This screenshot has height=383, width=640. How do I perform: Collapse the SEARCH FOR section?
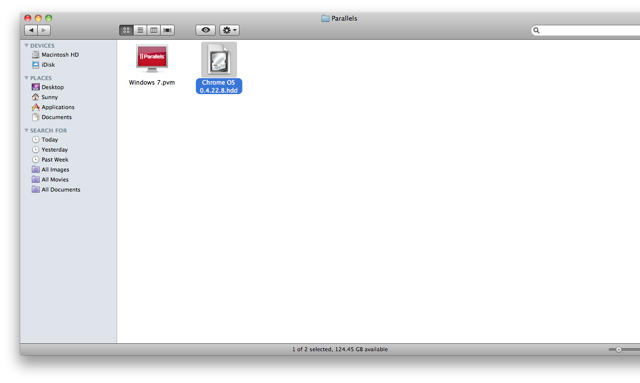(27, 130)
